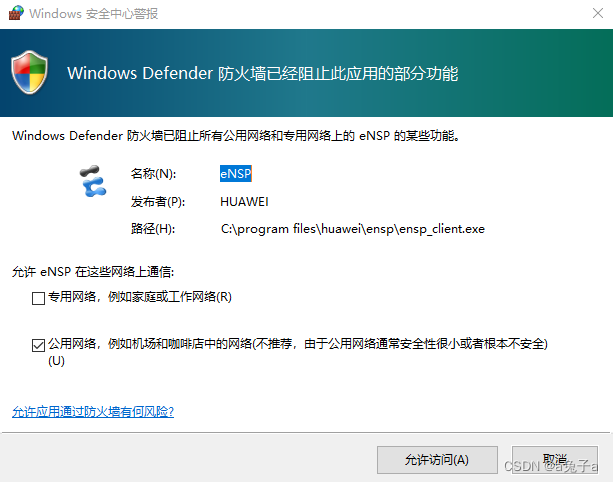Select the eNSP name field value

[236, 173]
